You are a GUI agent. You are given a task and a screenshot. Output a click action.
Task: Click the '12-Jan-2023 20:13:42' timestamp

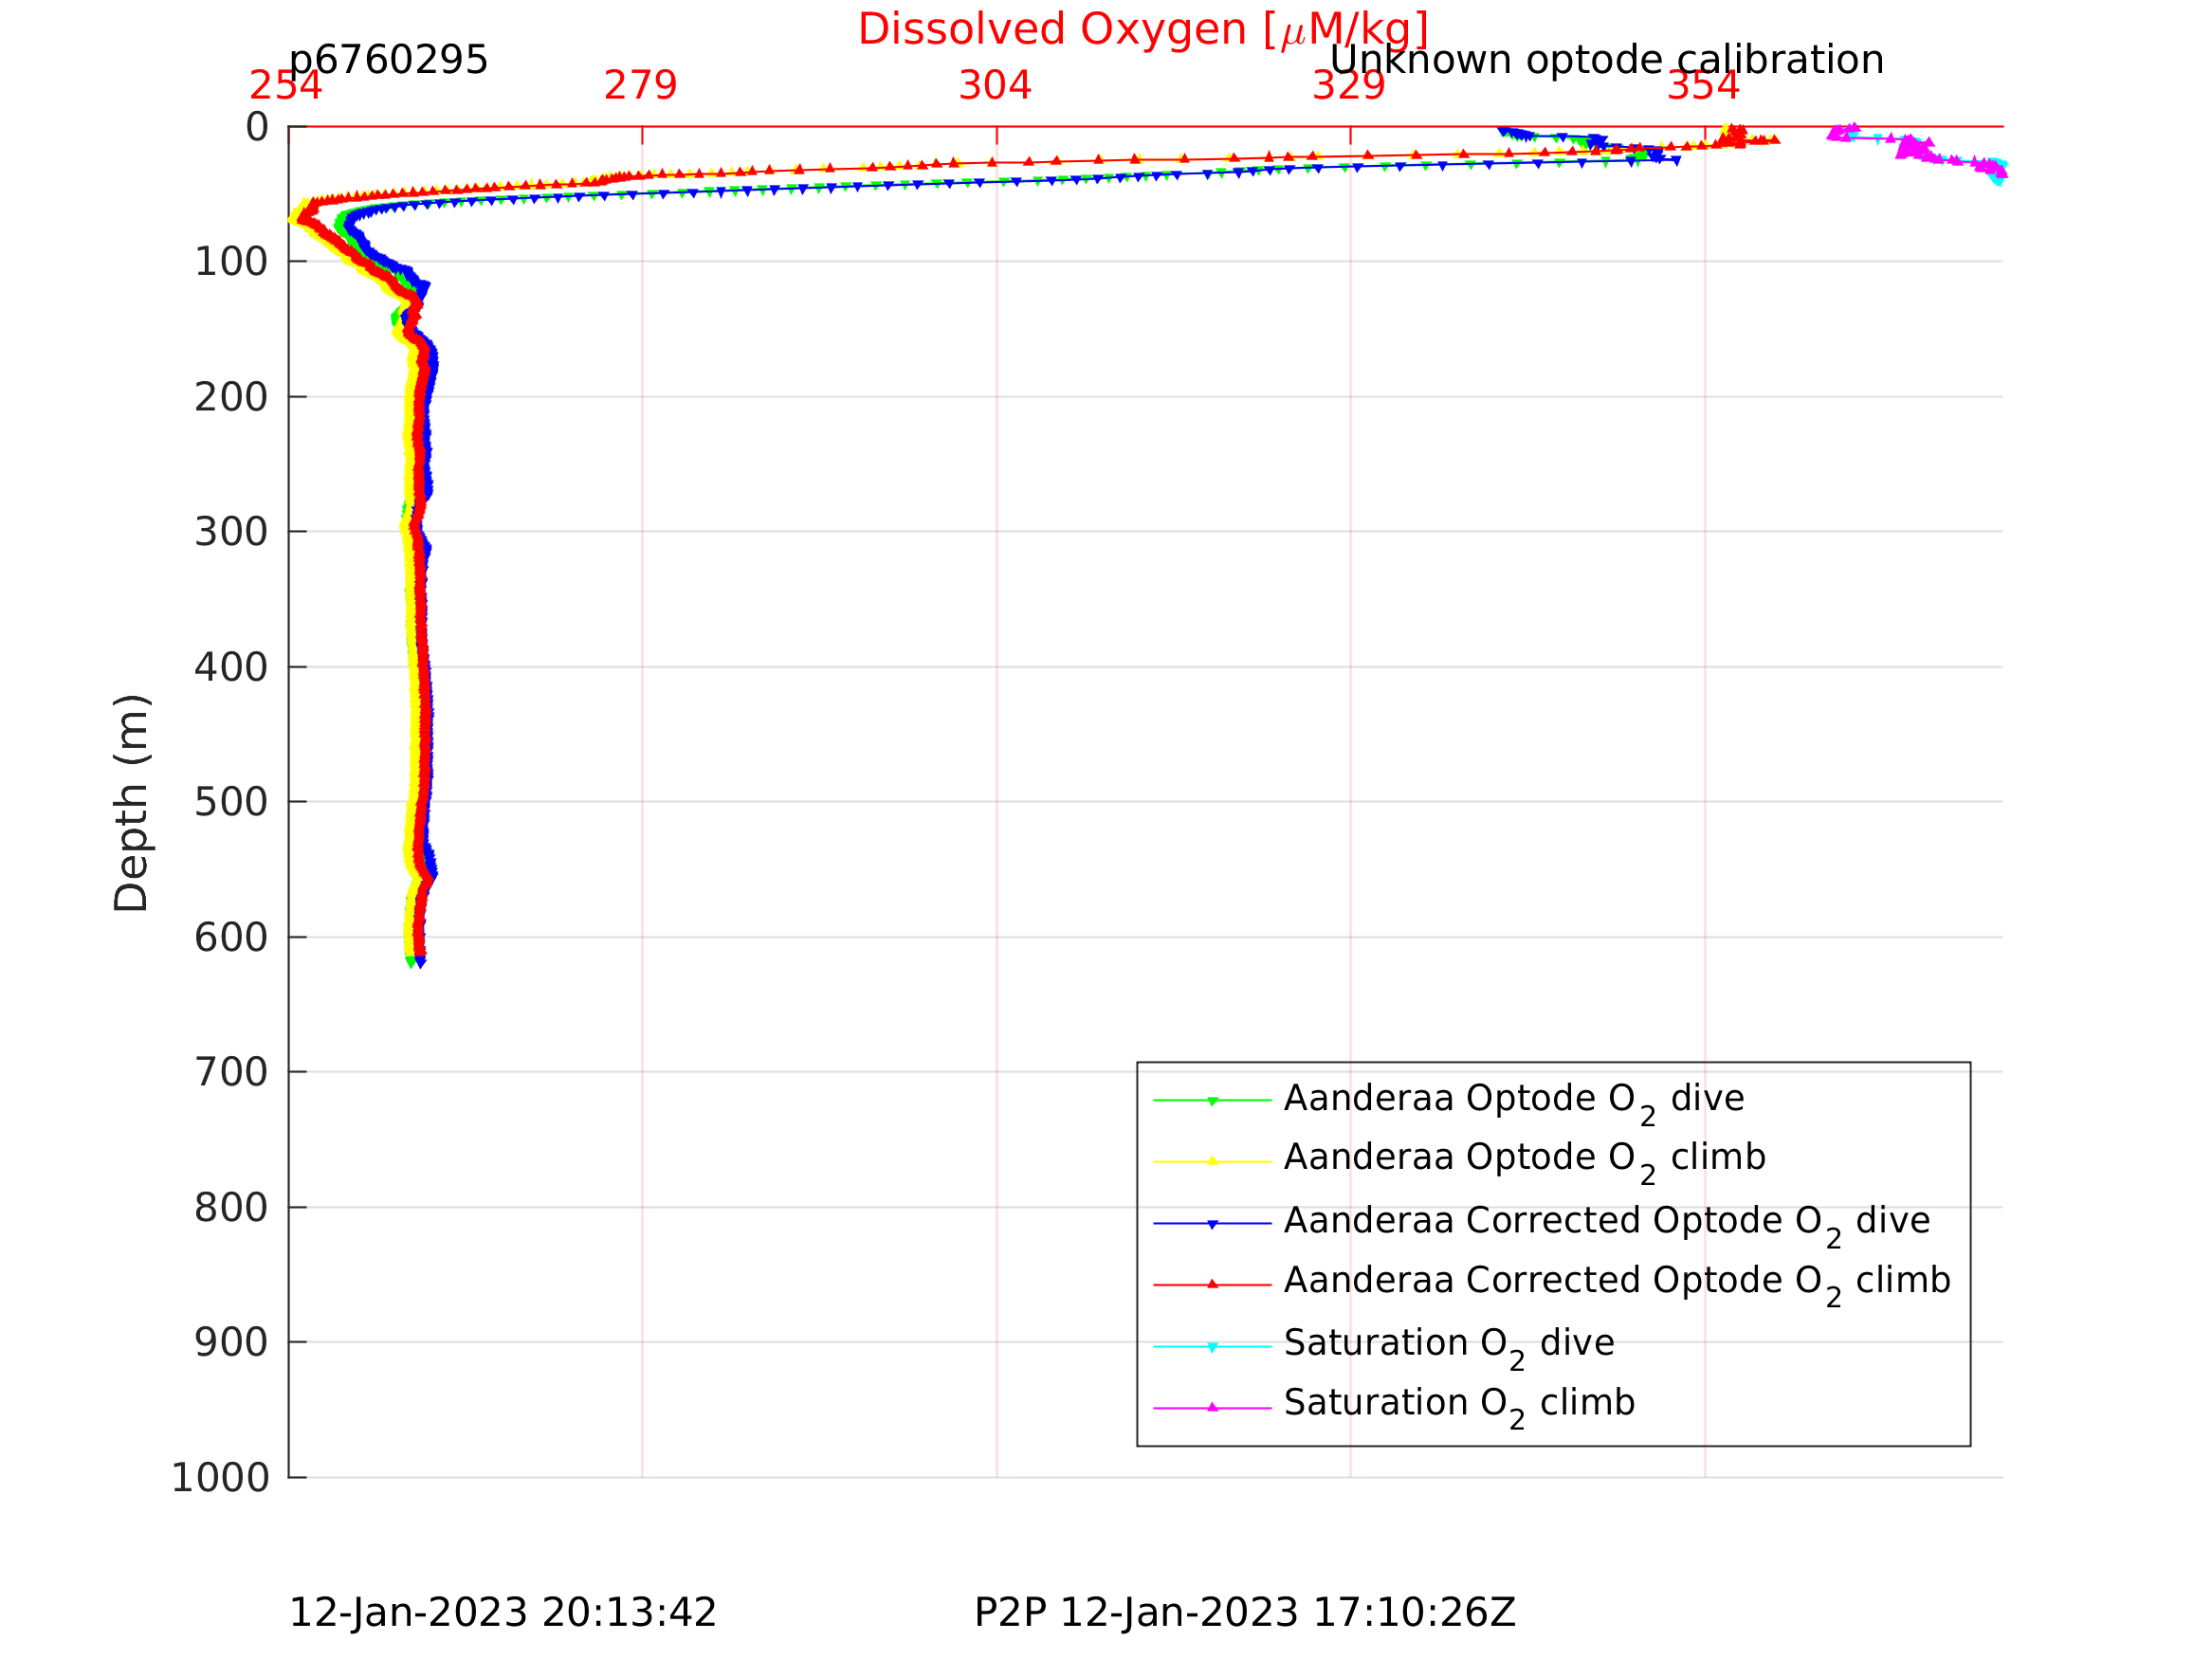[x=502, y=1614]
